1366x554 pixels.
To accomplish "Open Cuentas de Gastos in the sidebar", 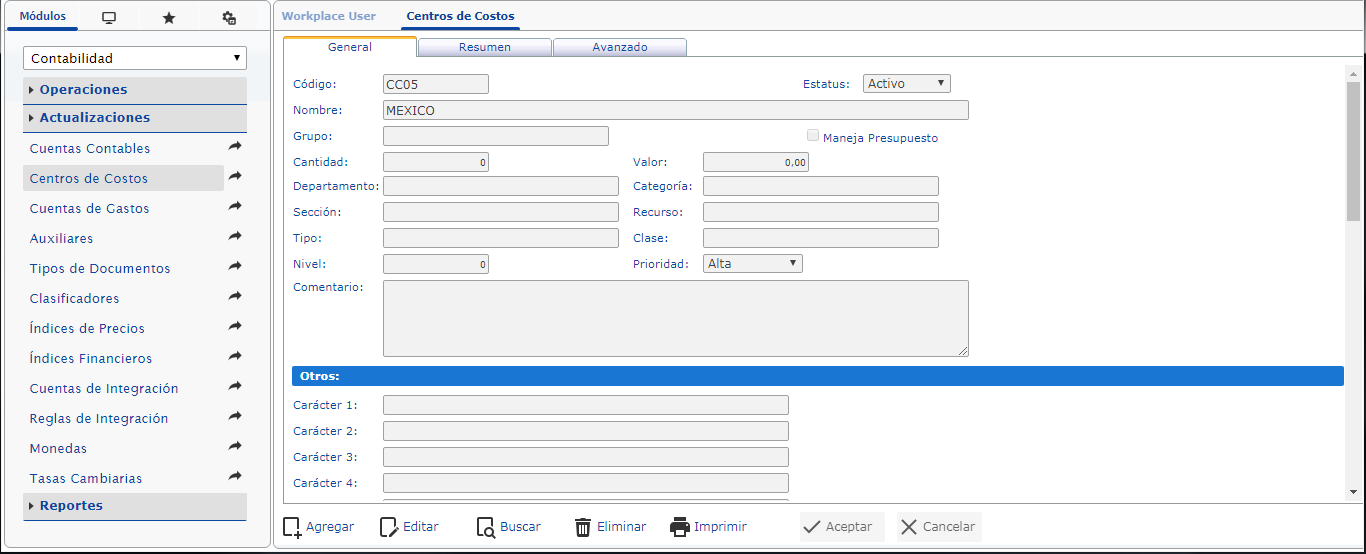I will point(90,209).
